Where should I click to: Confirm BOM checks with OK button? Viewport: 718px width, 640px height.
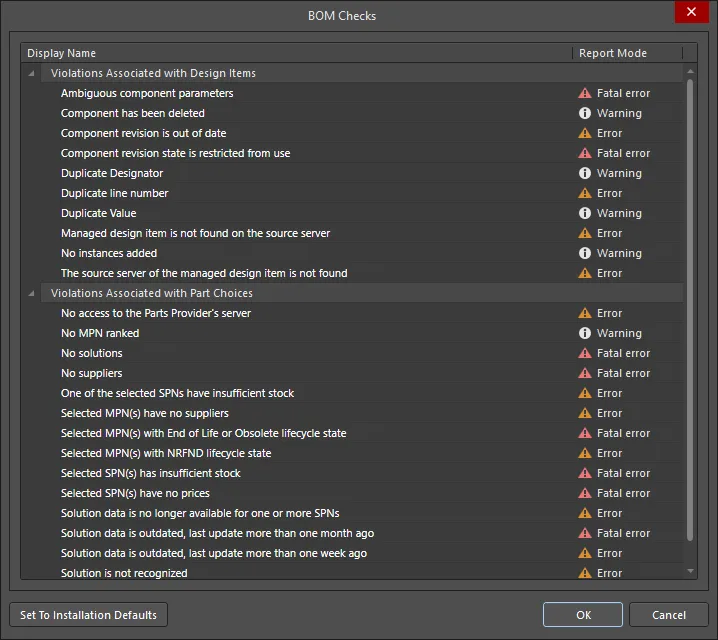click(x=582, y=615)
